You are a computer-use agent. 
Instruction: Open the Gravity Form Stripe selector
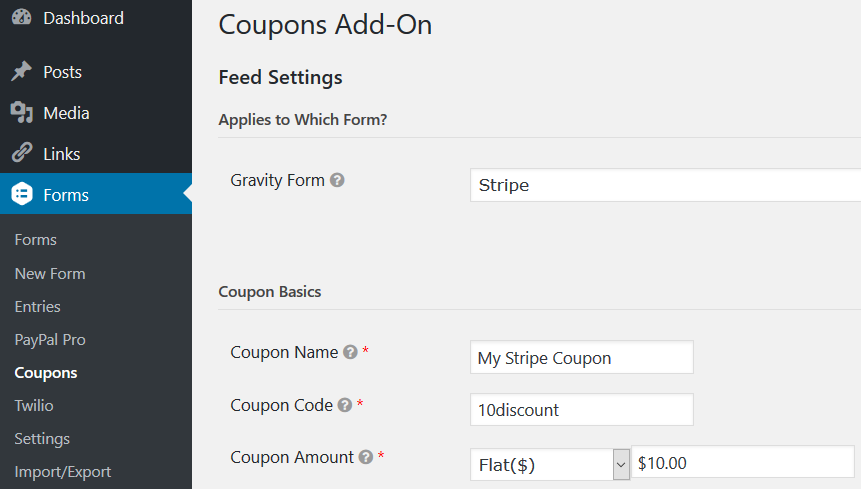(x=666, y=185)
